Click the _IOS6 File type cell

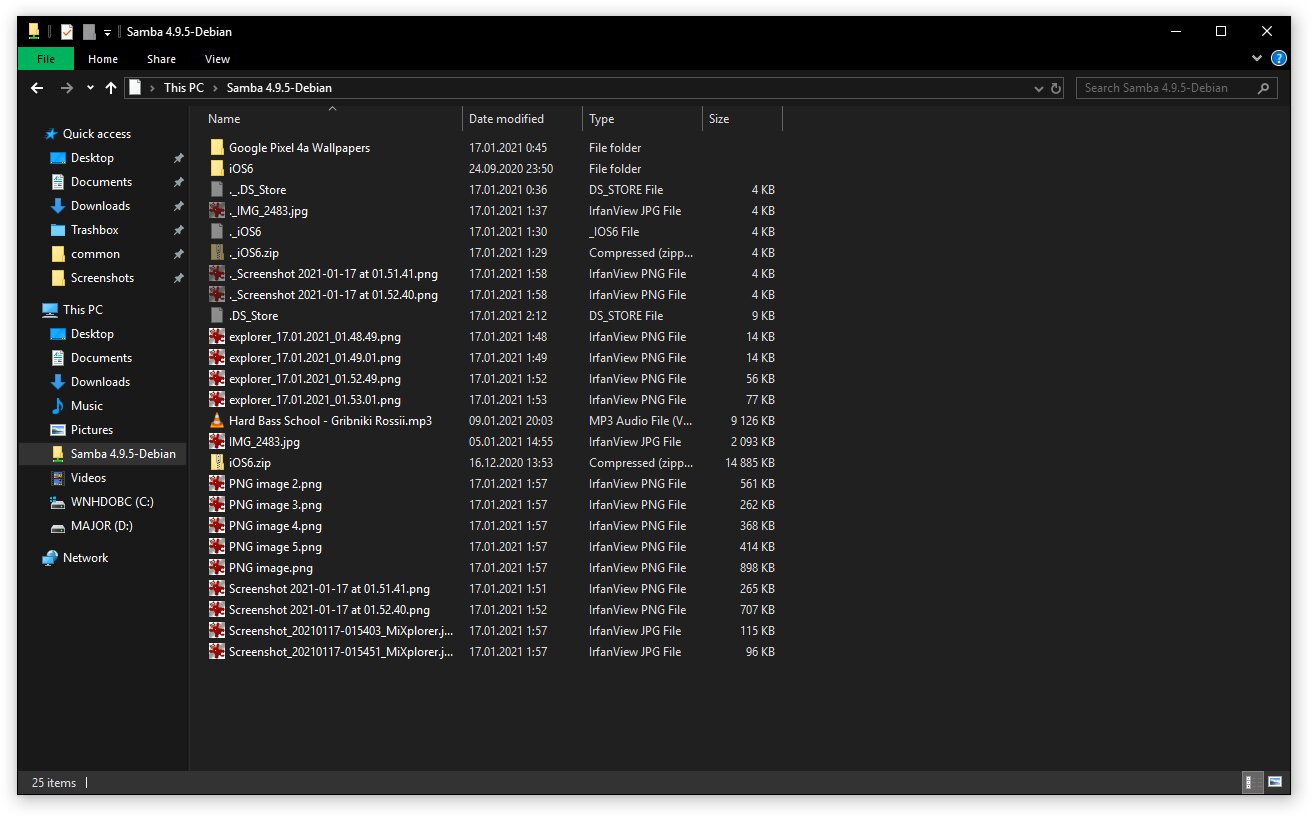tap(614, 232)
